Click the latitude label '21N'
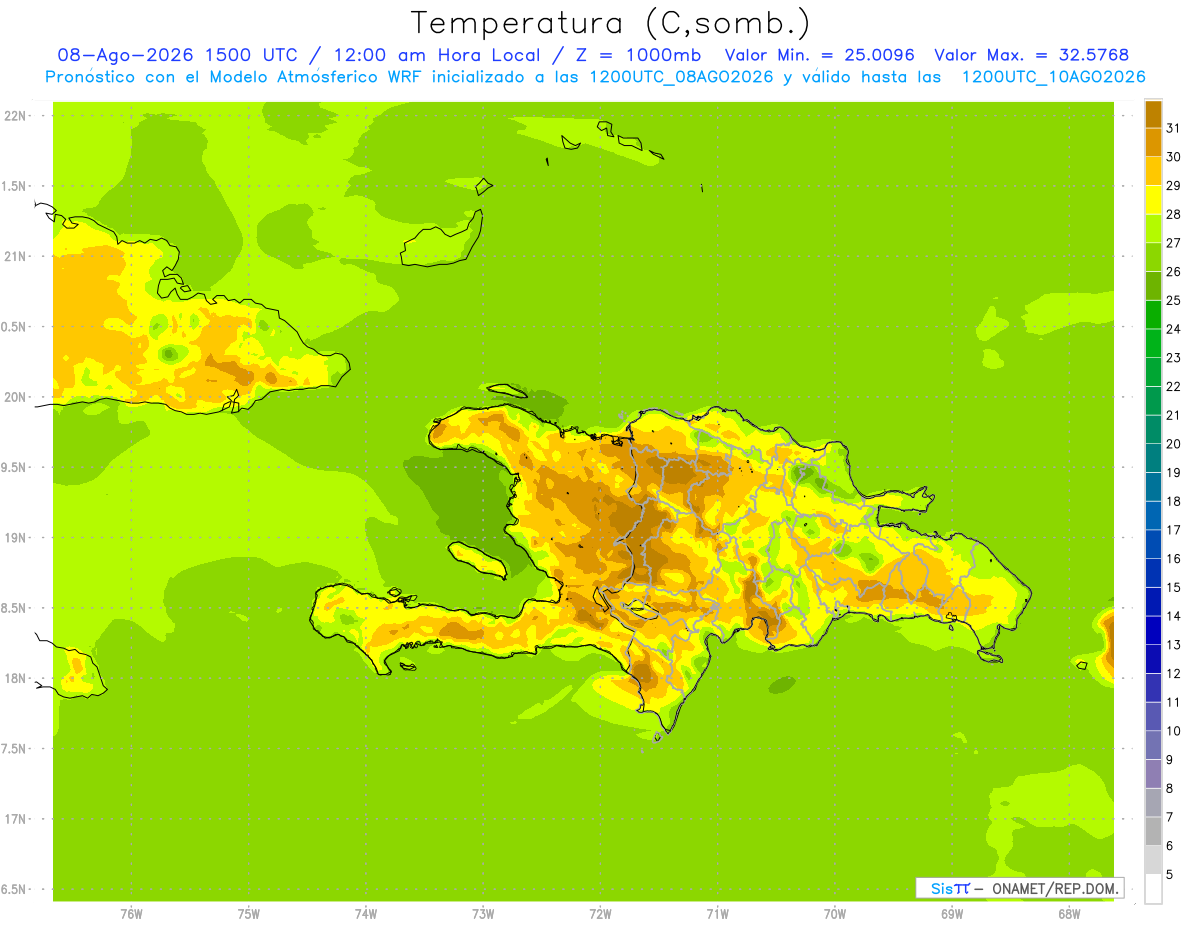This screenshot has width=1200, height=927. pyautogui.click(x=14, y=257)
